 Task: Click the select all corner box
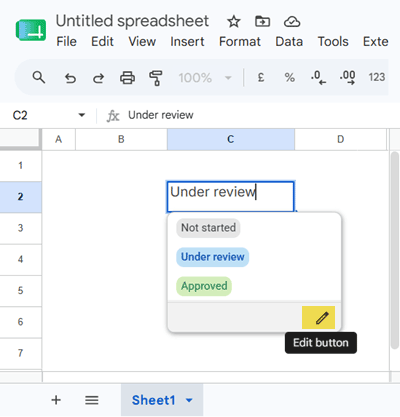pos(21,139)
